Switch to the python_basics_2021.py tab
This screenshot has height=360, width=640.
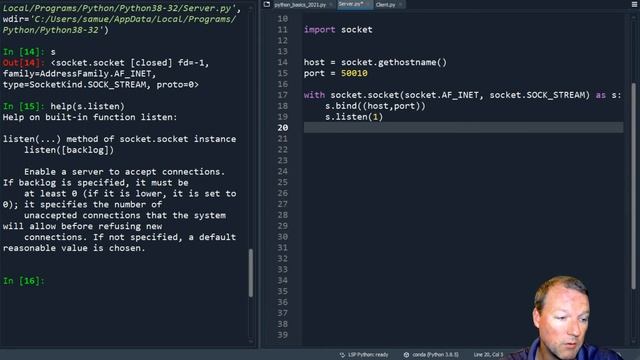coord(300,4)
